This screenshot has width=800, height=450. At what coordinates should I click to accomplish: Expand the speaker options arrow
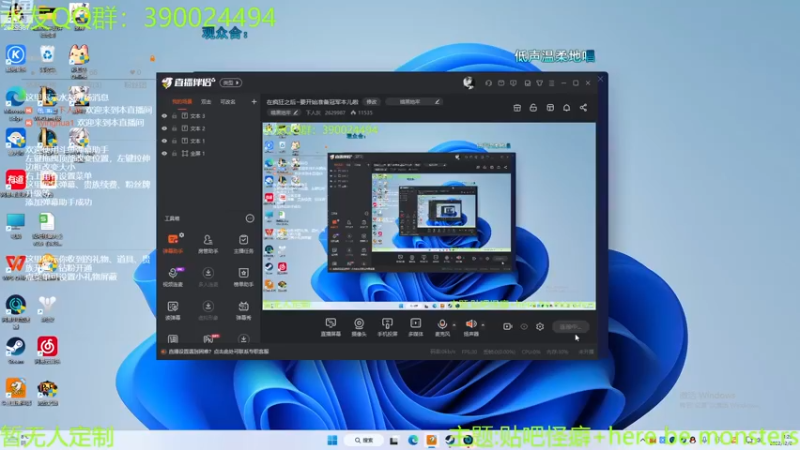[483, 325]
